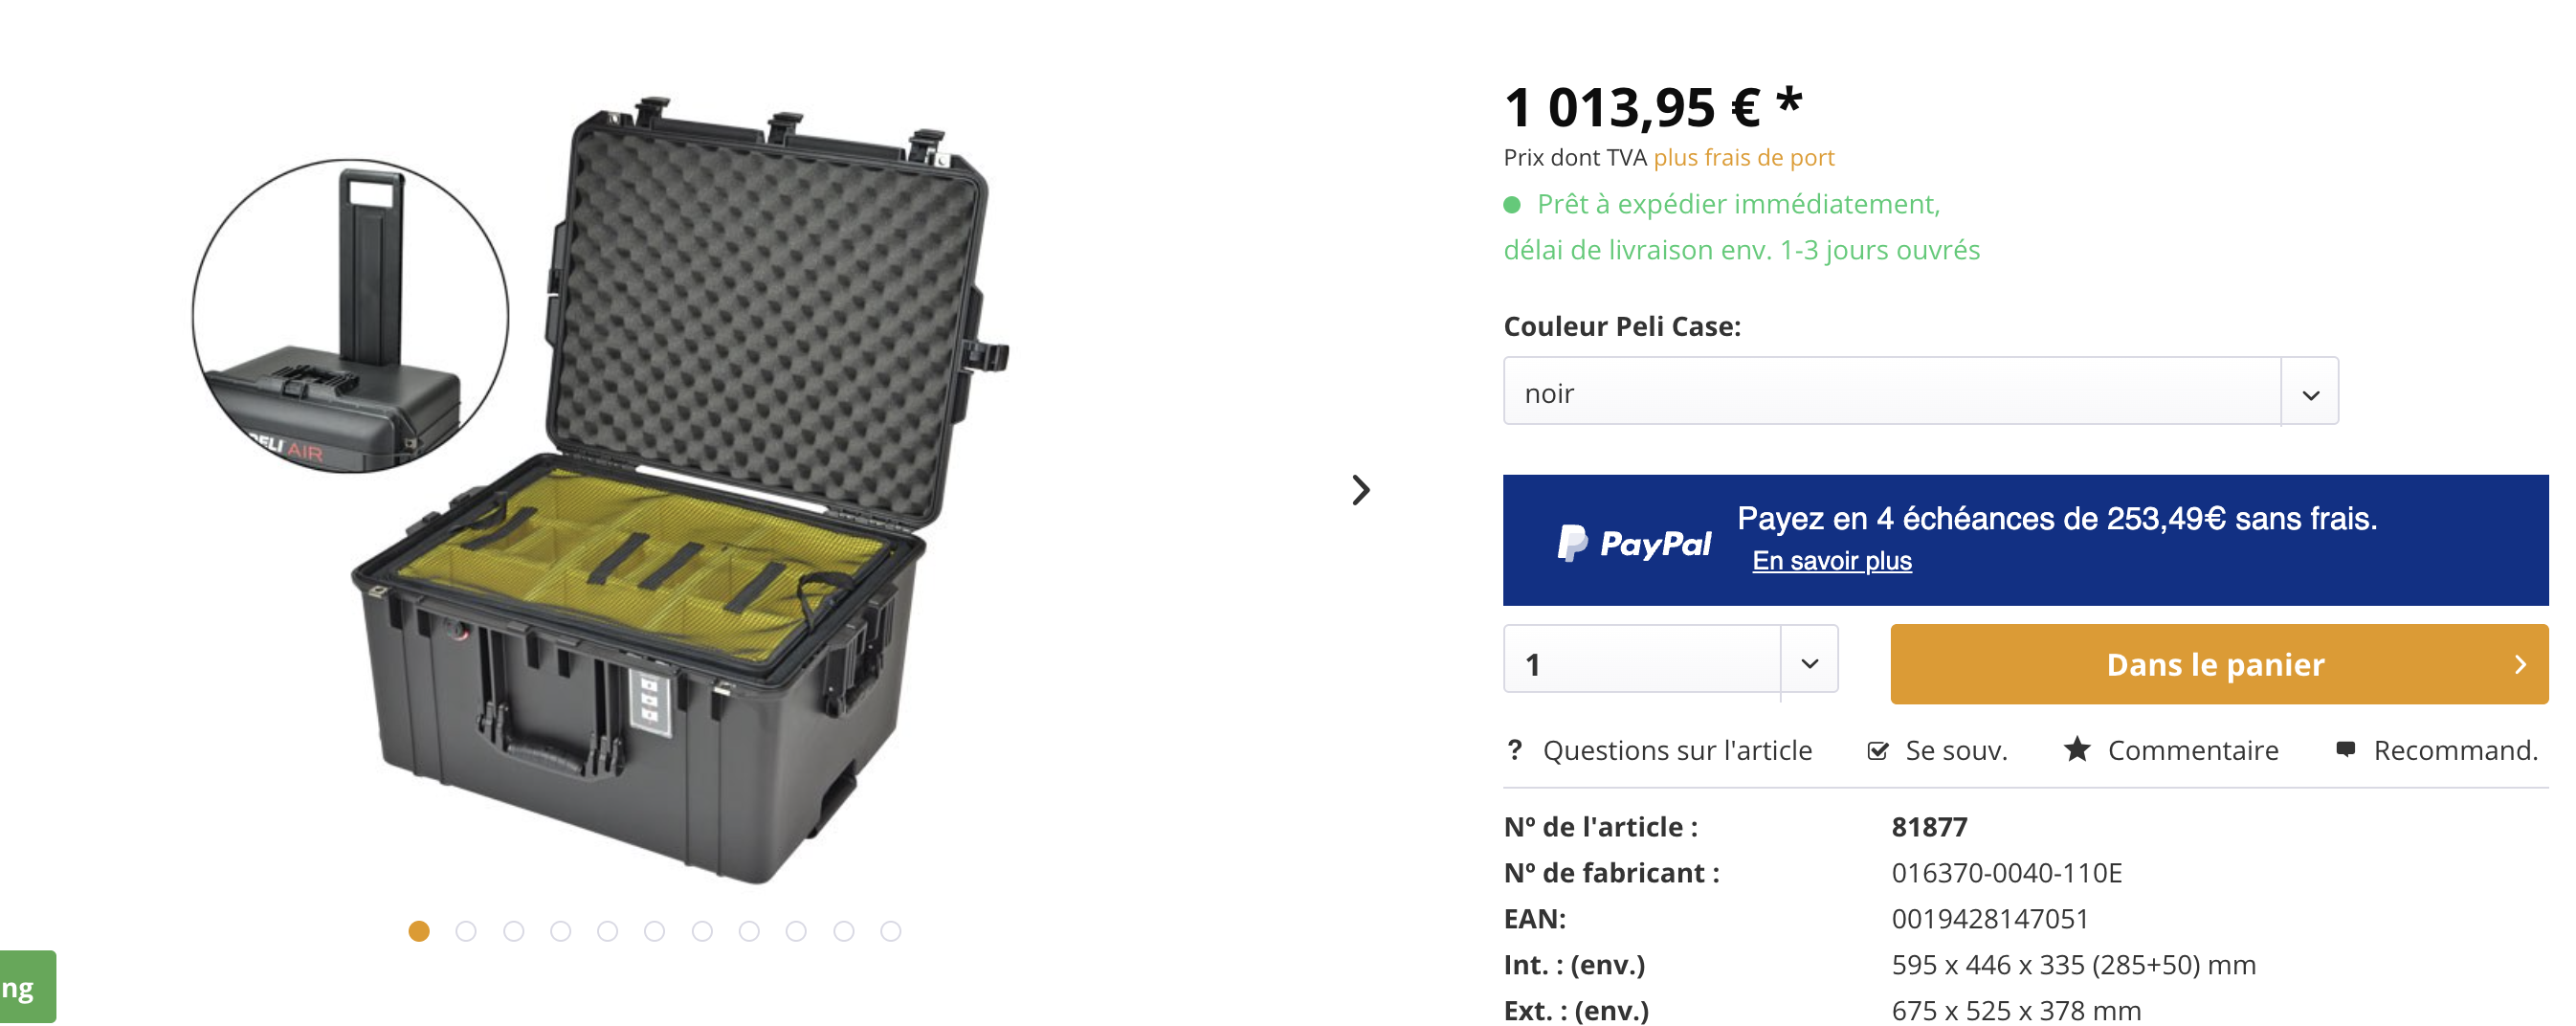Select the second image carousel dot
The width and height of the screenshot is (2576, 1026).
pyautogui.click(x=466, y=931)
